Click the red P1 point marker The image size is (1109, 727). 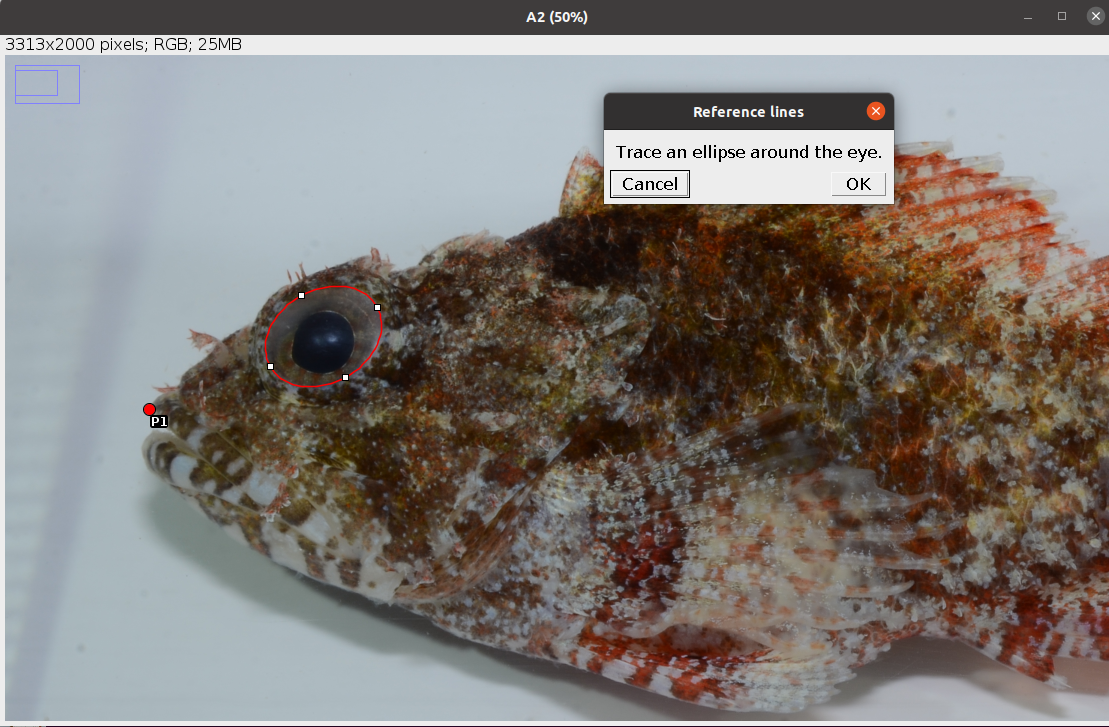tap(149, 409)
